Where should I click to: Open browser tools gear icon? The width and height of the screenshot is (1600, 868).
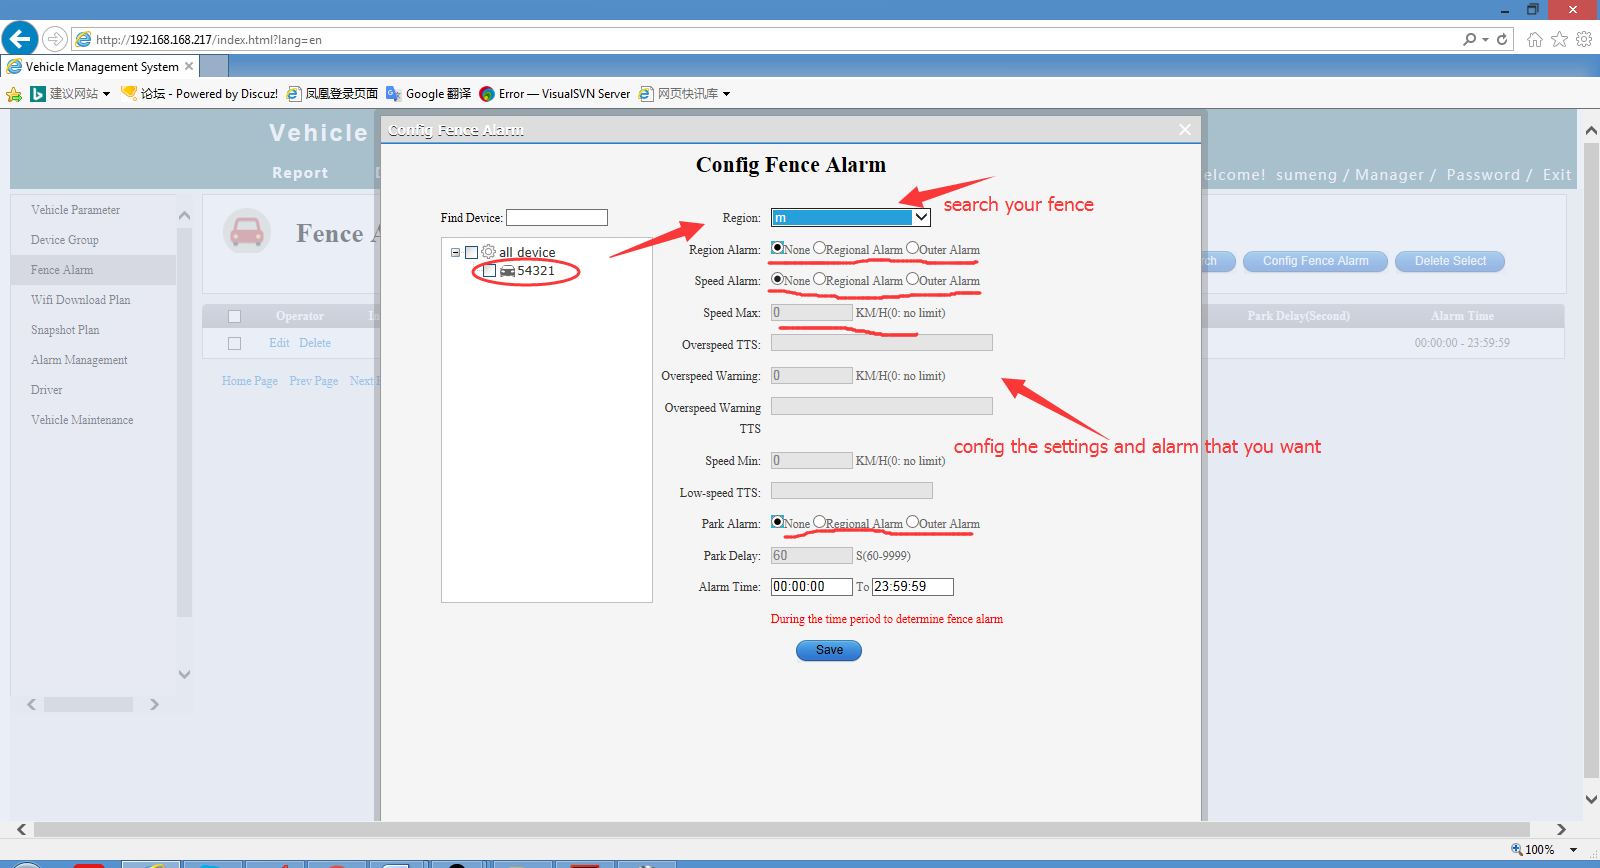[x=1584, y=39]
